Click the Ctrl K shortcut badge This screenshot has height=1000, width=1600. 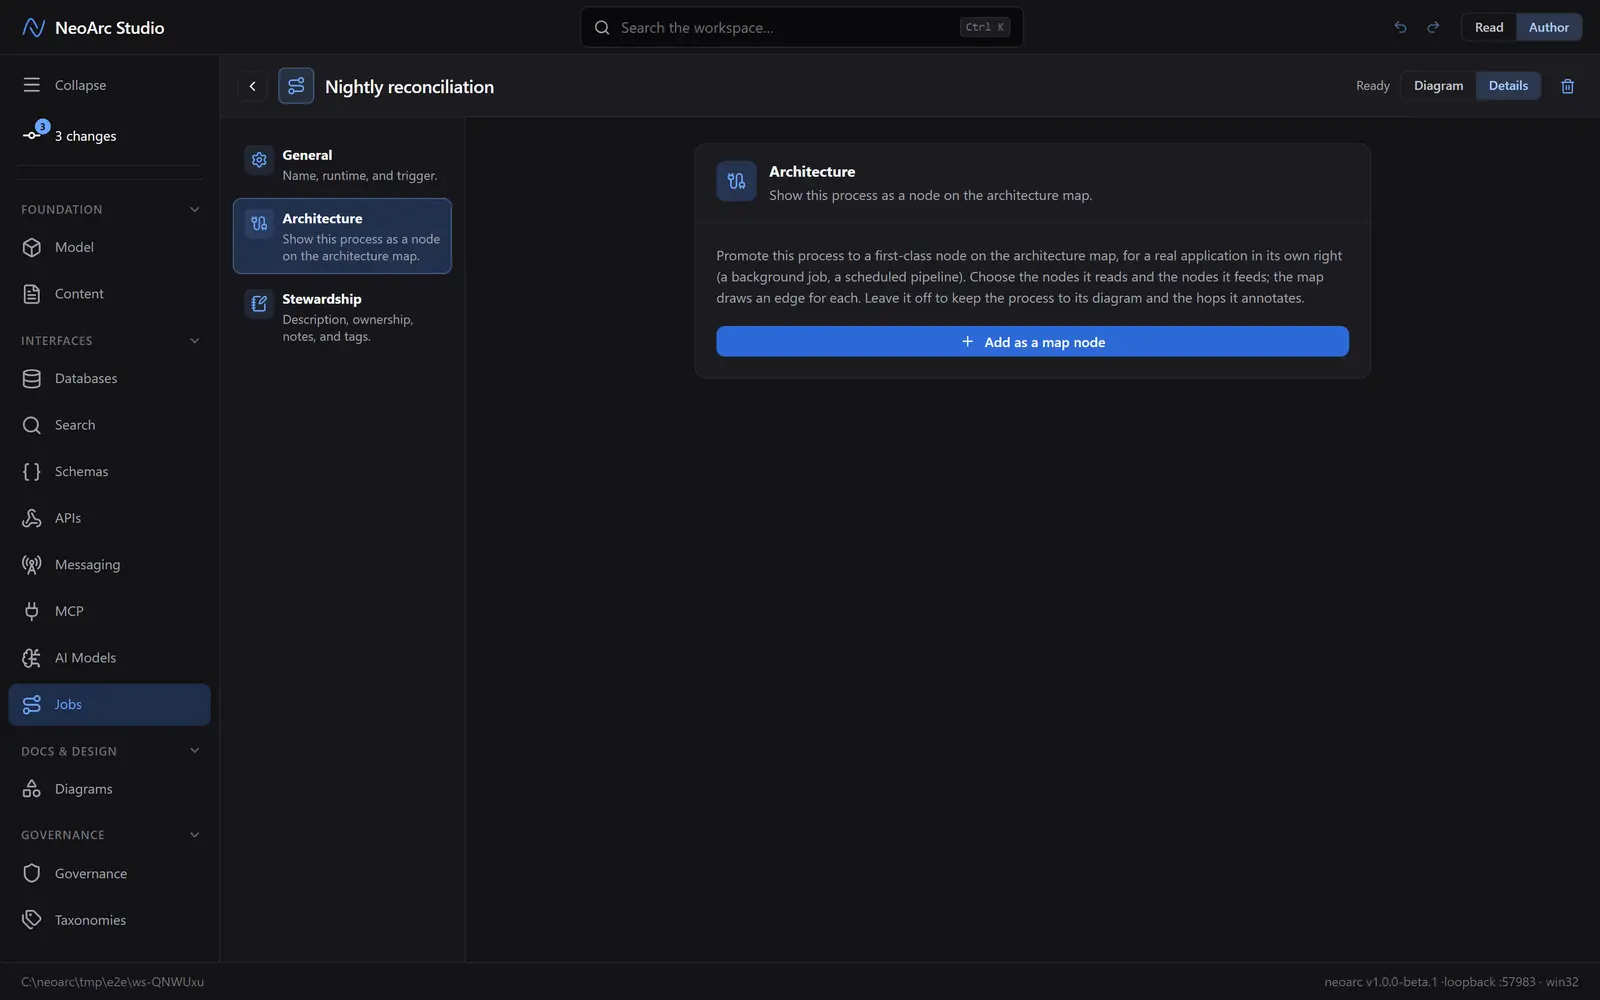pyautogui.click(x=985, y=28)
